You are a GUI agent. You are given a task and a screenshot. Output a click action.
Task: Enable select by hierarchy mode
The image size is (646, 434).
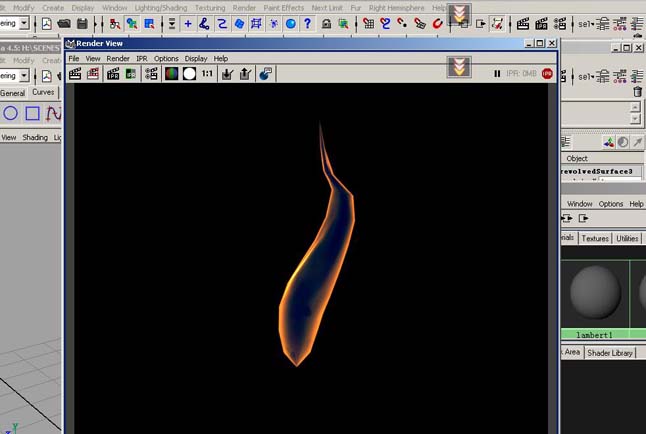pos(115,24)
